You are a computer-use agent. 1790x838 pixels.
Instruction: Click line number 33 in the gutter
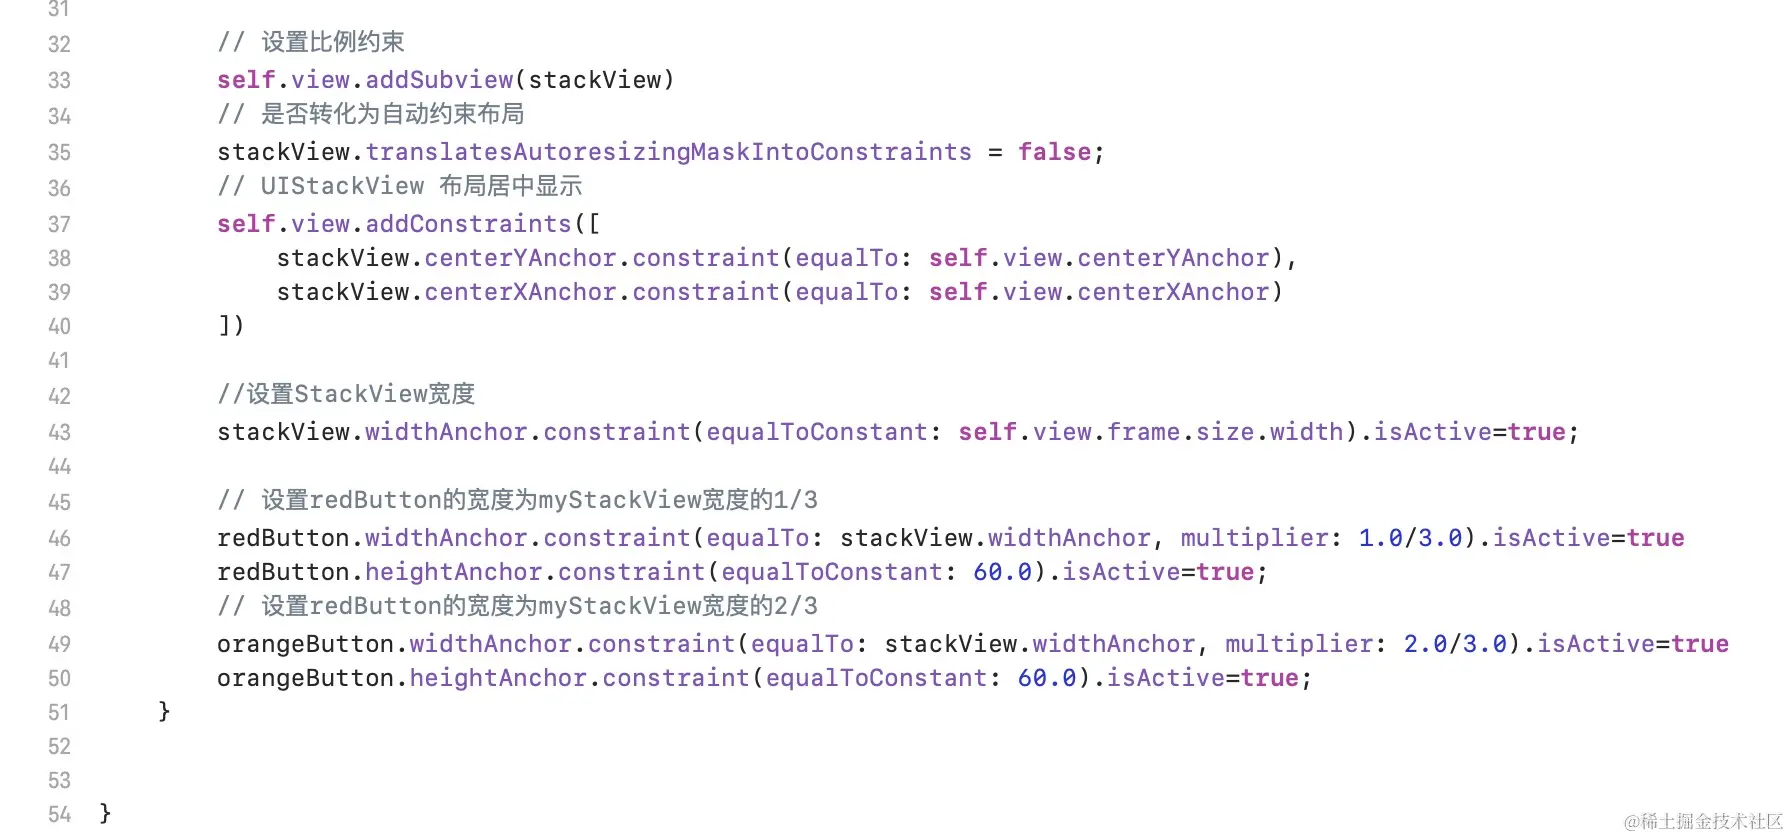click(x=59, y=80)
